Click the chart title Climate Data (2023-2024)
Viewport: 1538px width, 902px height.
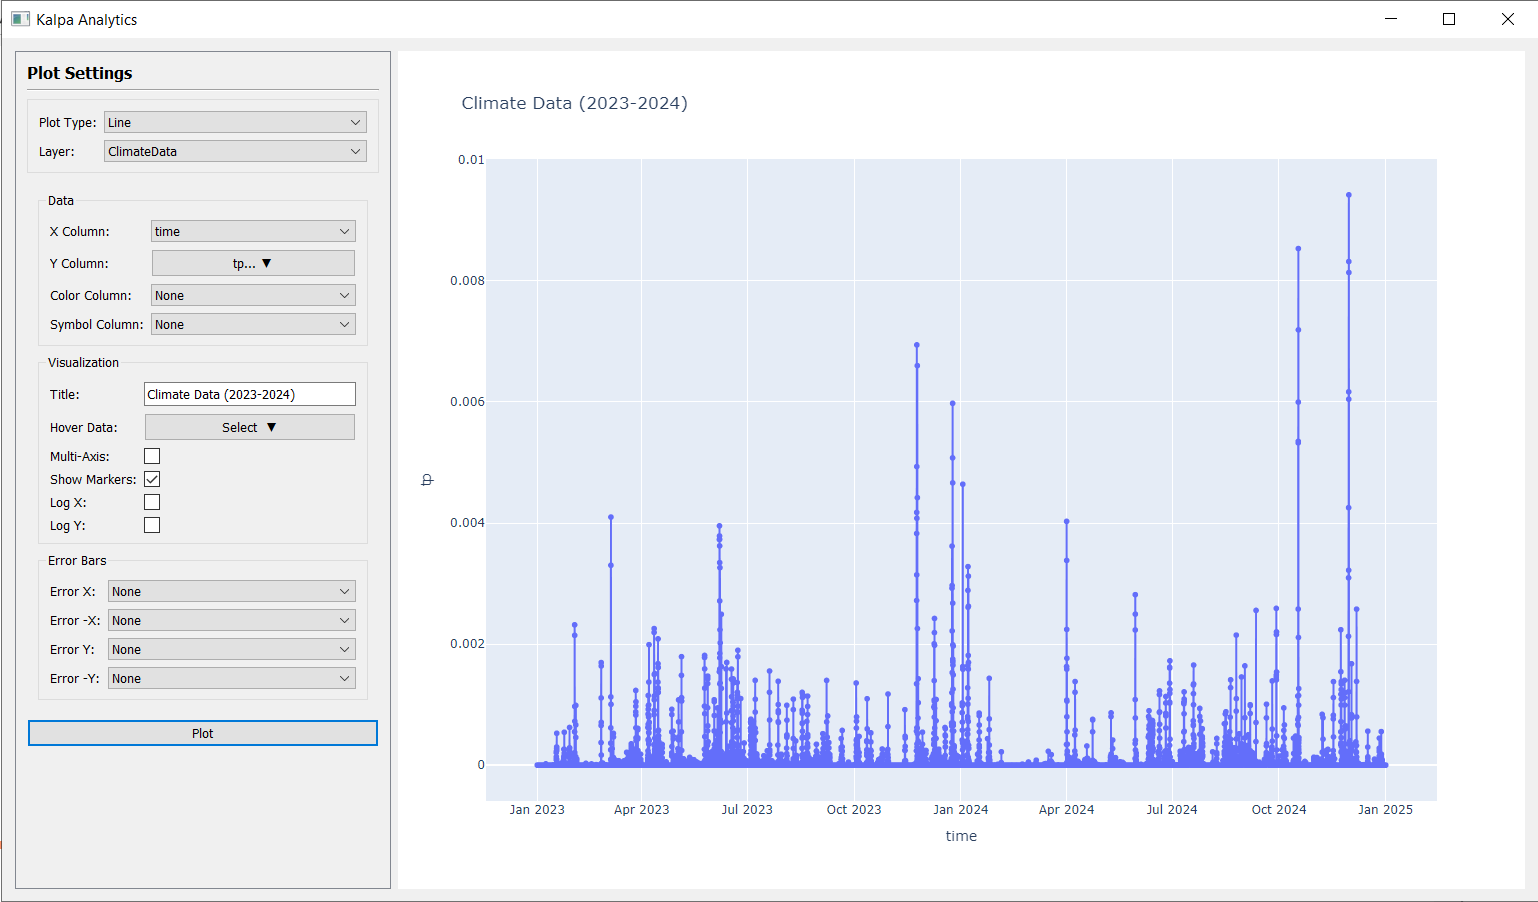point(574,103)
